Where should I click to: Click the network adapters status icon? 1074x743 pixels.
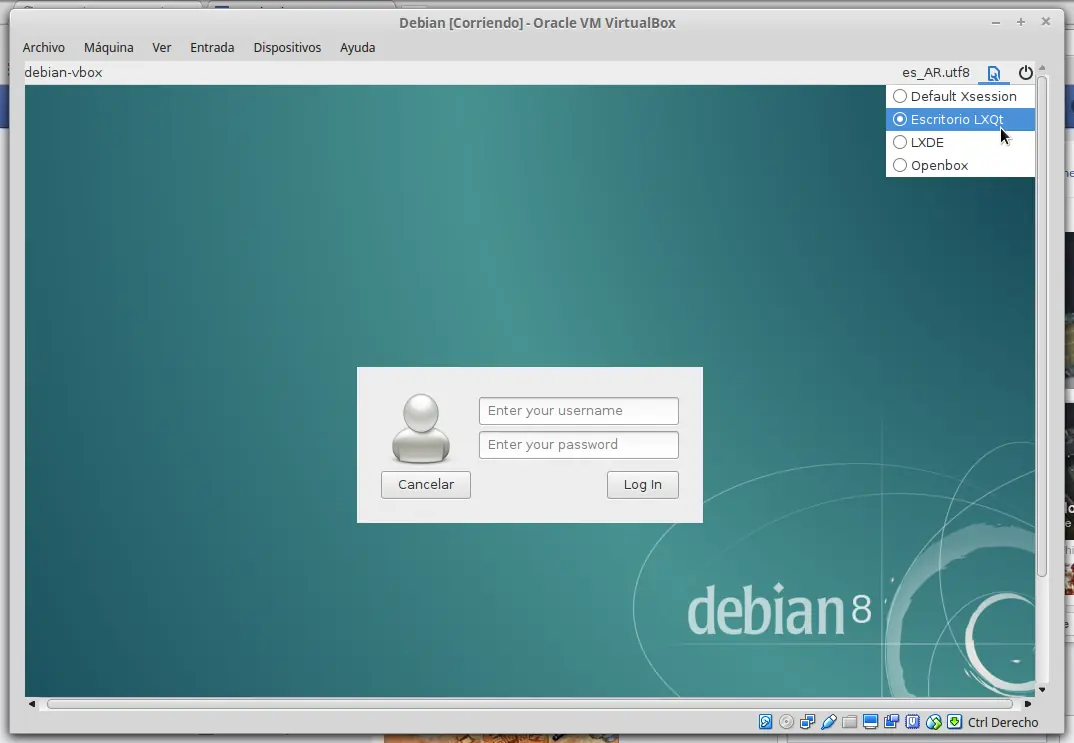pos(808,722)
